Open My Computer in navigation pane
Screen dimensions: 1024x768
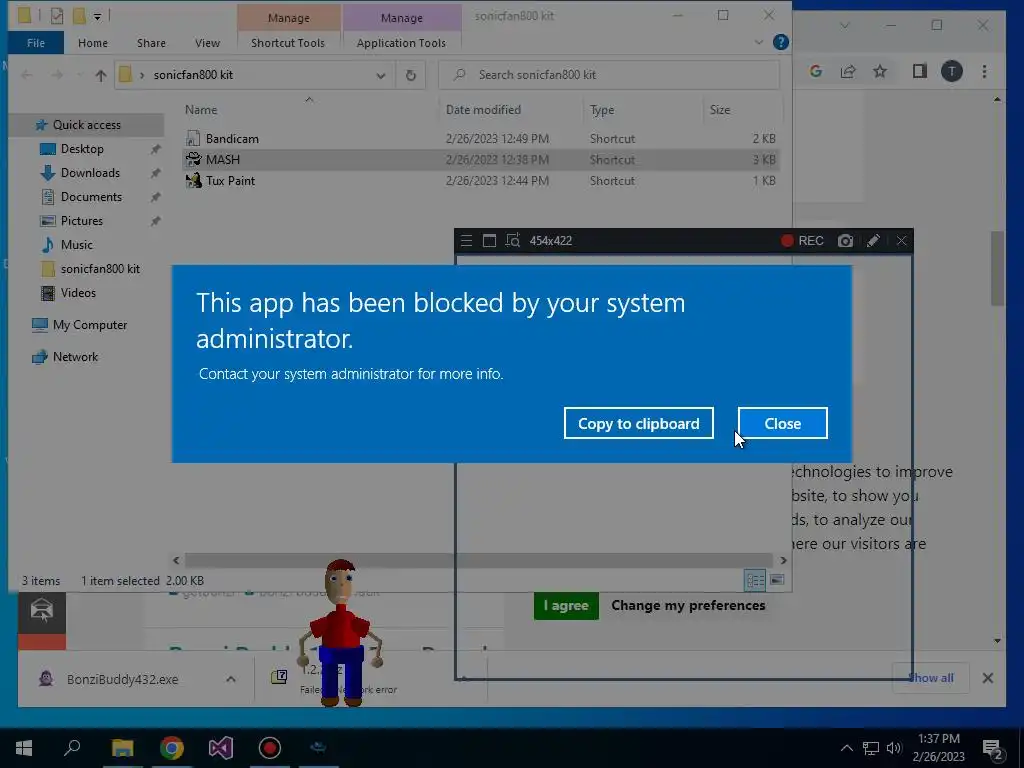(x=89, y=325)
